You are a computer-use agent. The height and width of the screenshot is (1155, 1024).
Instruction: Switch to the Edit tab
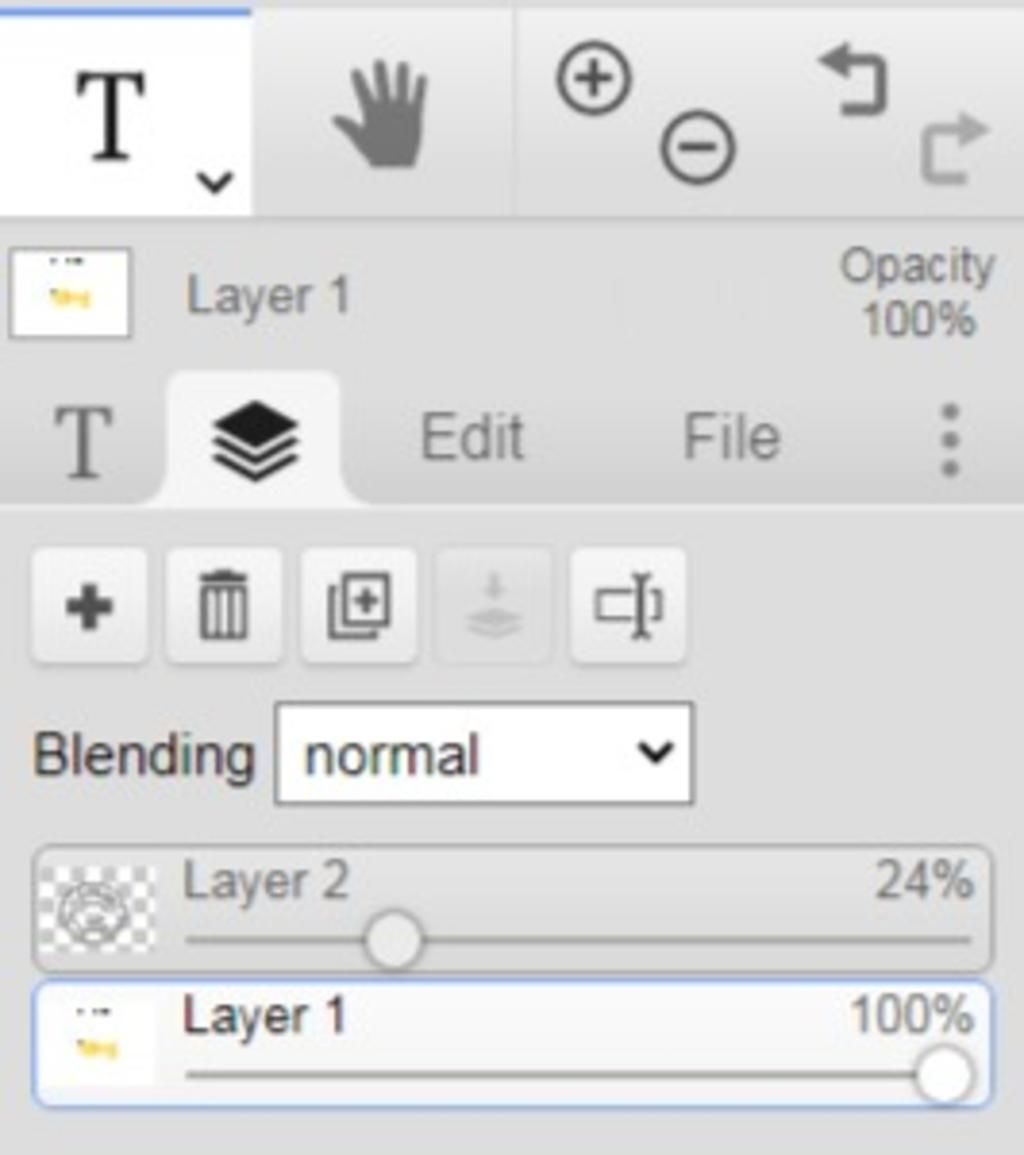click(472, 438)
